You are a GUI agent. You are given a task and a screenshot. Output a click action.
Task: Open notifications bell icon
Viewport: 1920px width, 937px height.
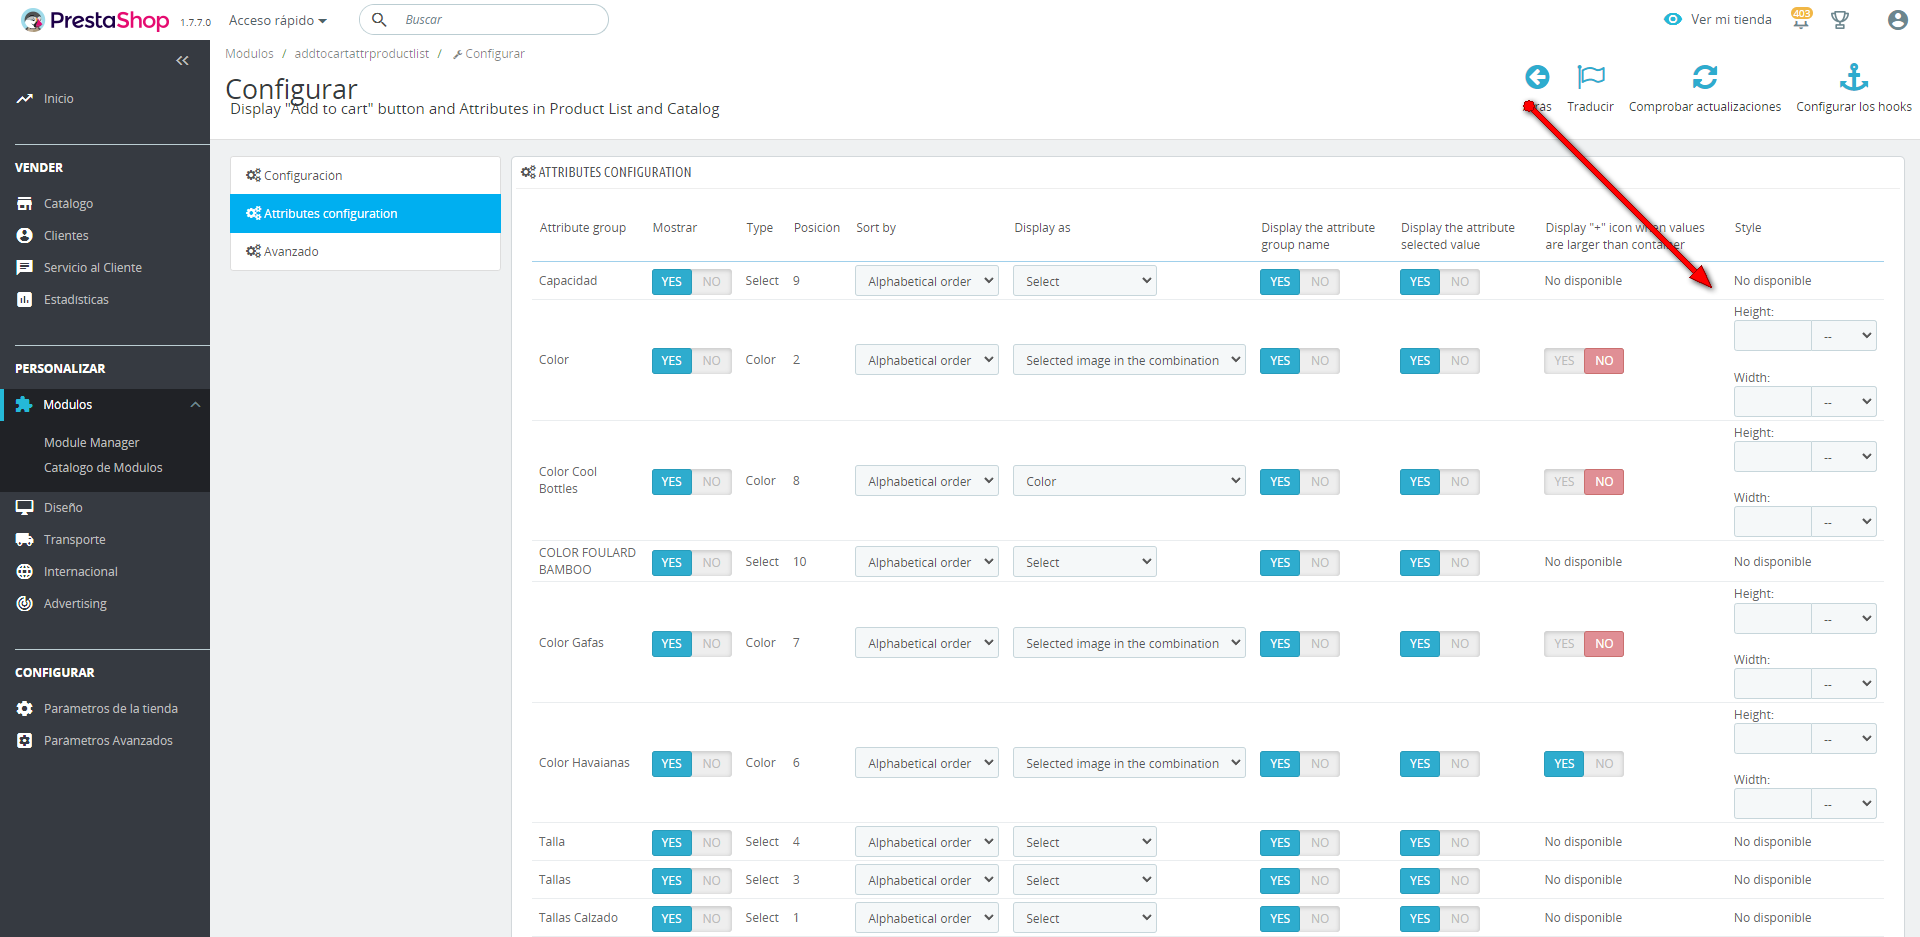[x=1800, y=20]
